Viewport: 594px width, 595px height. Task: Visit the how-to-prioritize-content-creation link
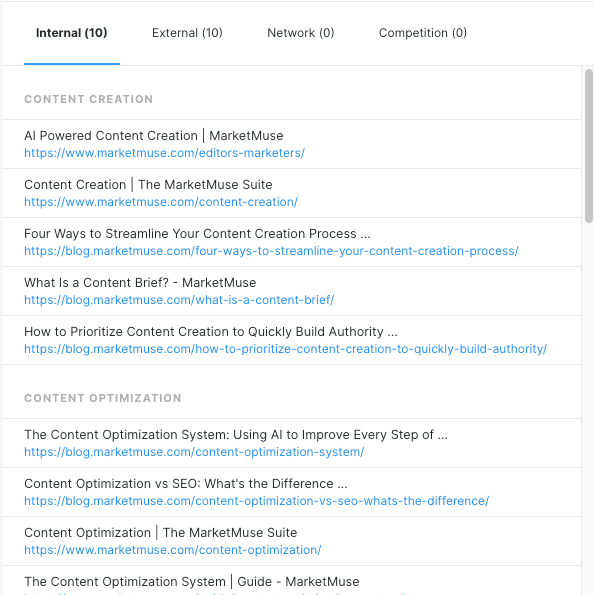pos(285,349)
